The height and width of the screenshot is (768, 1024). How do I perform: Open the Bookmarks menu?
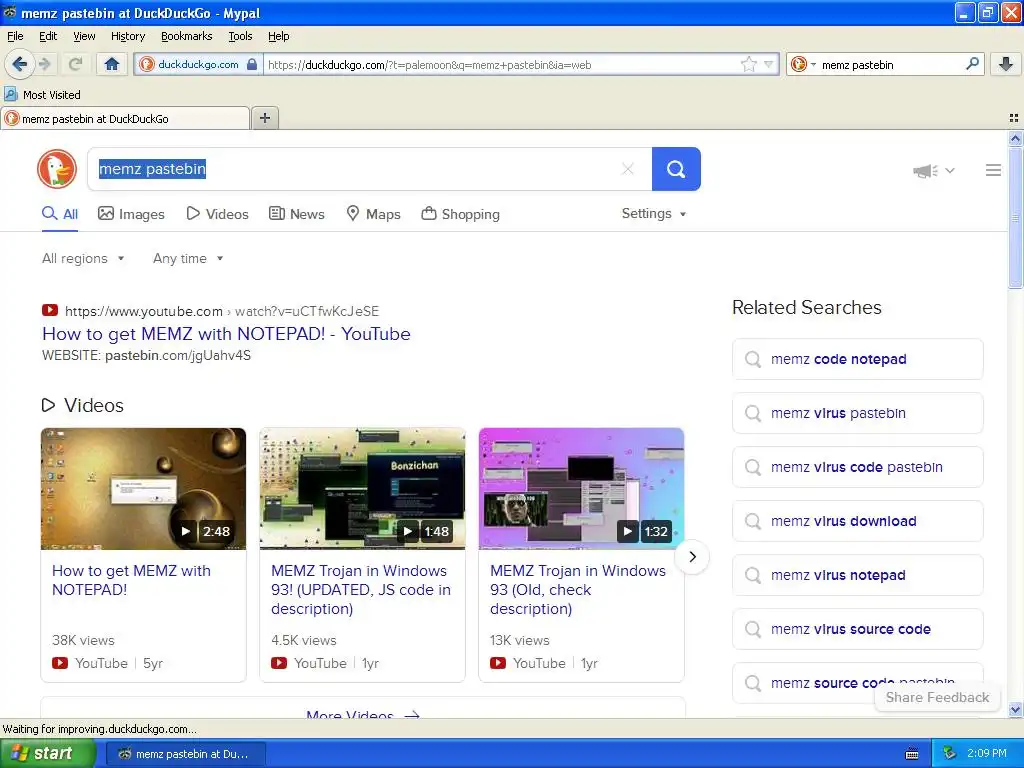coord(186,36)
